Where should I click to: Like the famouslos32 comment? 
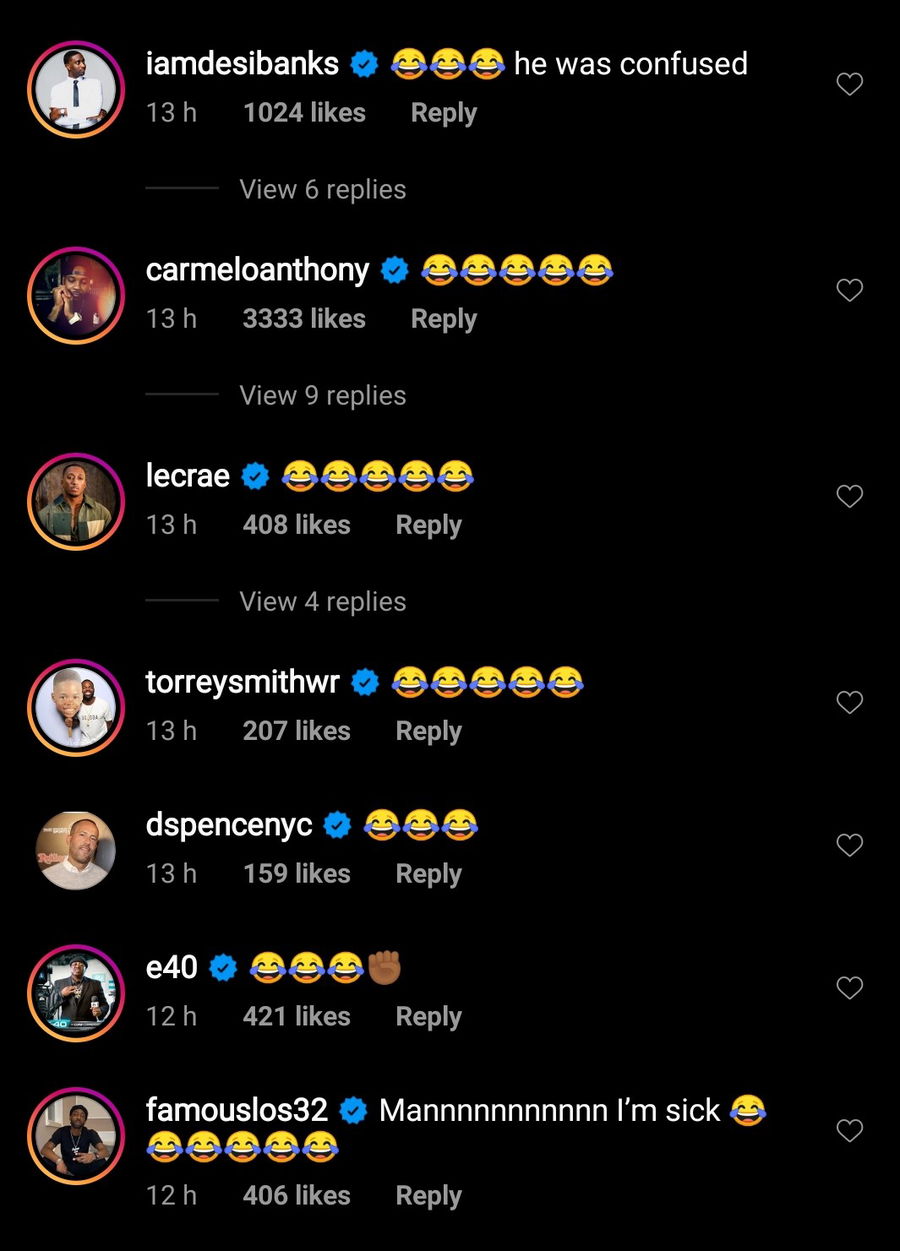coord(849,1131)
